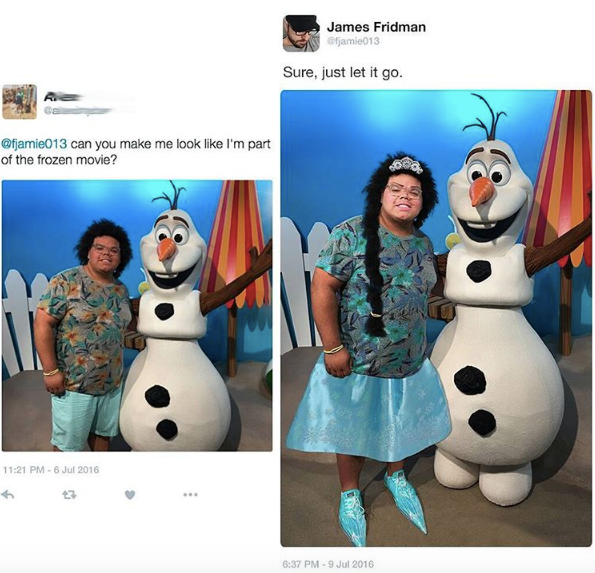Viewport: 595px width, 573px height.
Task: Select the "of the frozen movie?" text line
Action: [x=59, y=160]
